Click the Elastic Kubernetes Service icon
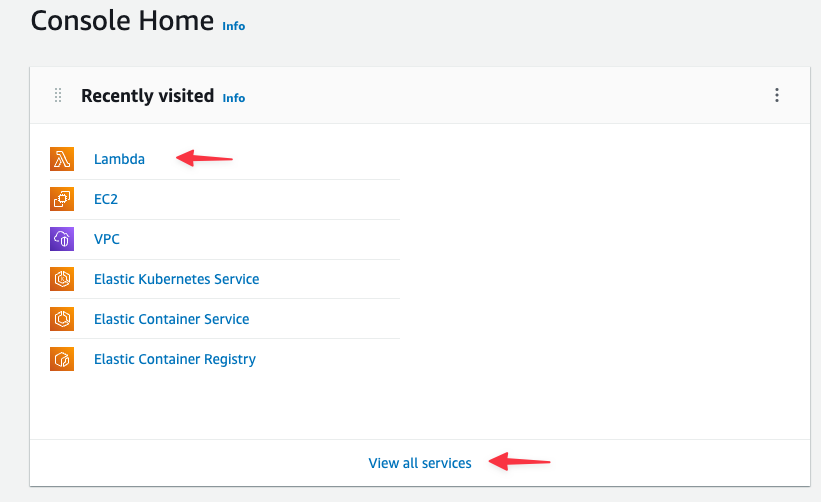The height and width of the screenshot is (502, 821). pyautogui.click(x=62, y=279)
